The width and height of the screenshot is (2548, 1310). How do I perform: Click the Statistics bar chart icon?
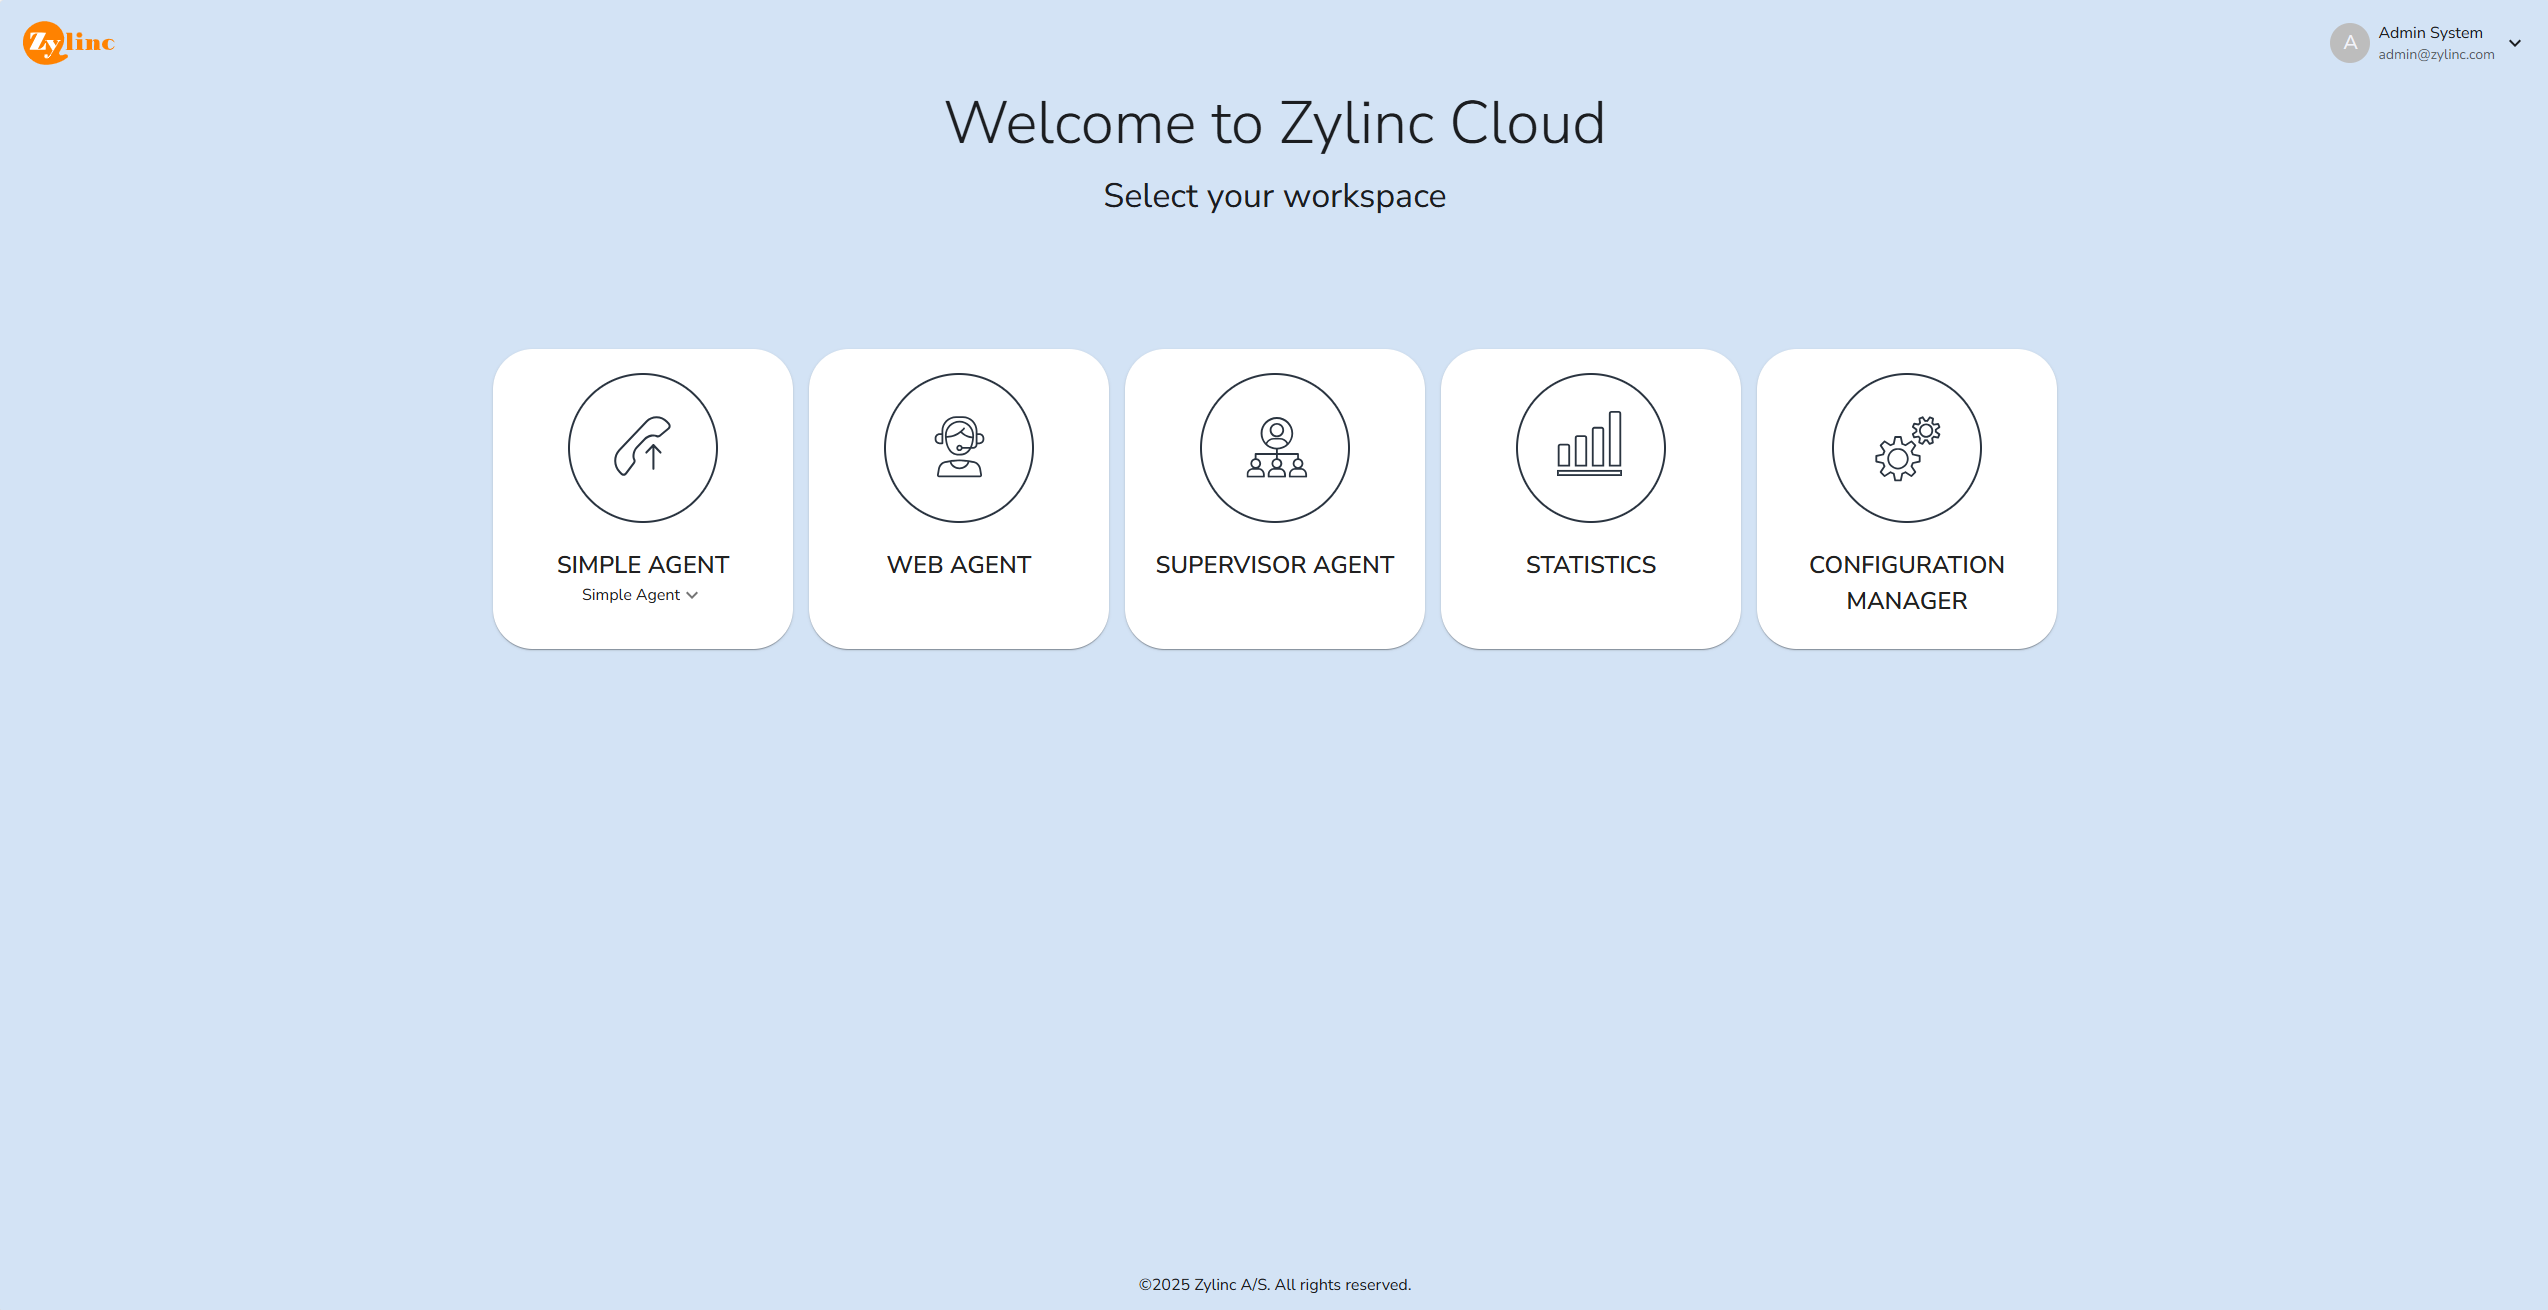(1590, 447)
